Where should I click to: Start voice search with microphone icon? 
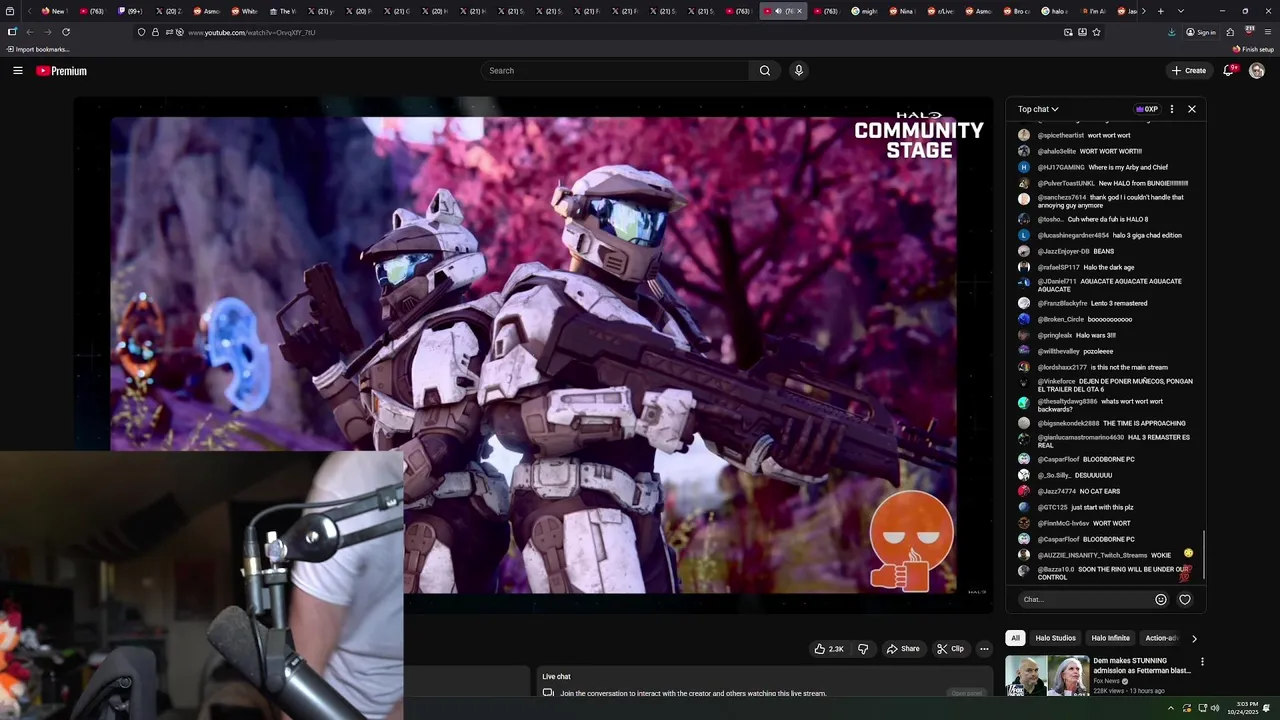click(798, 71)
